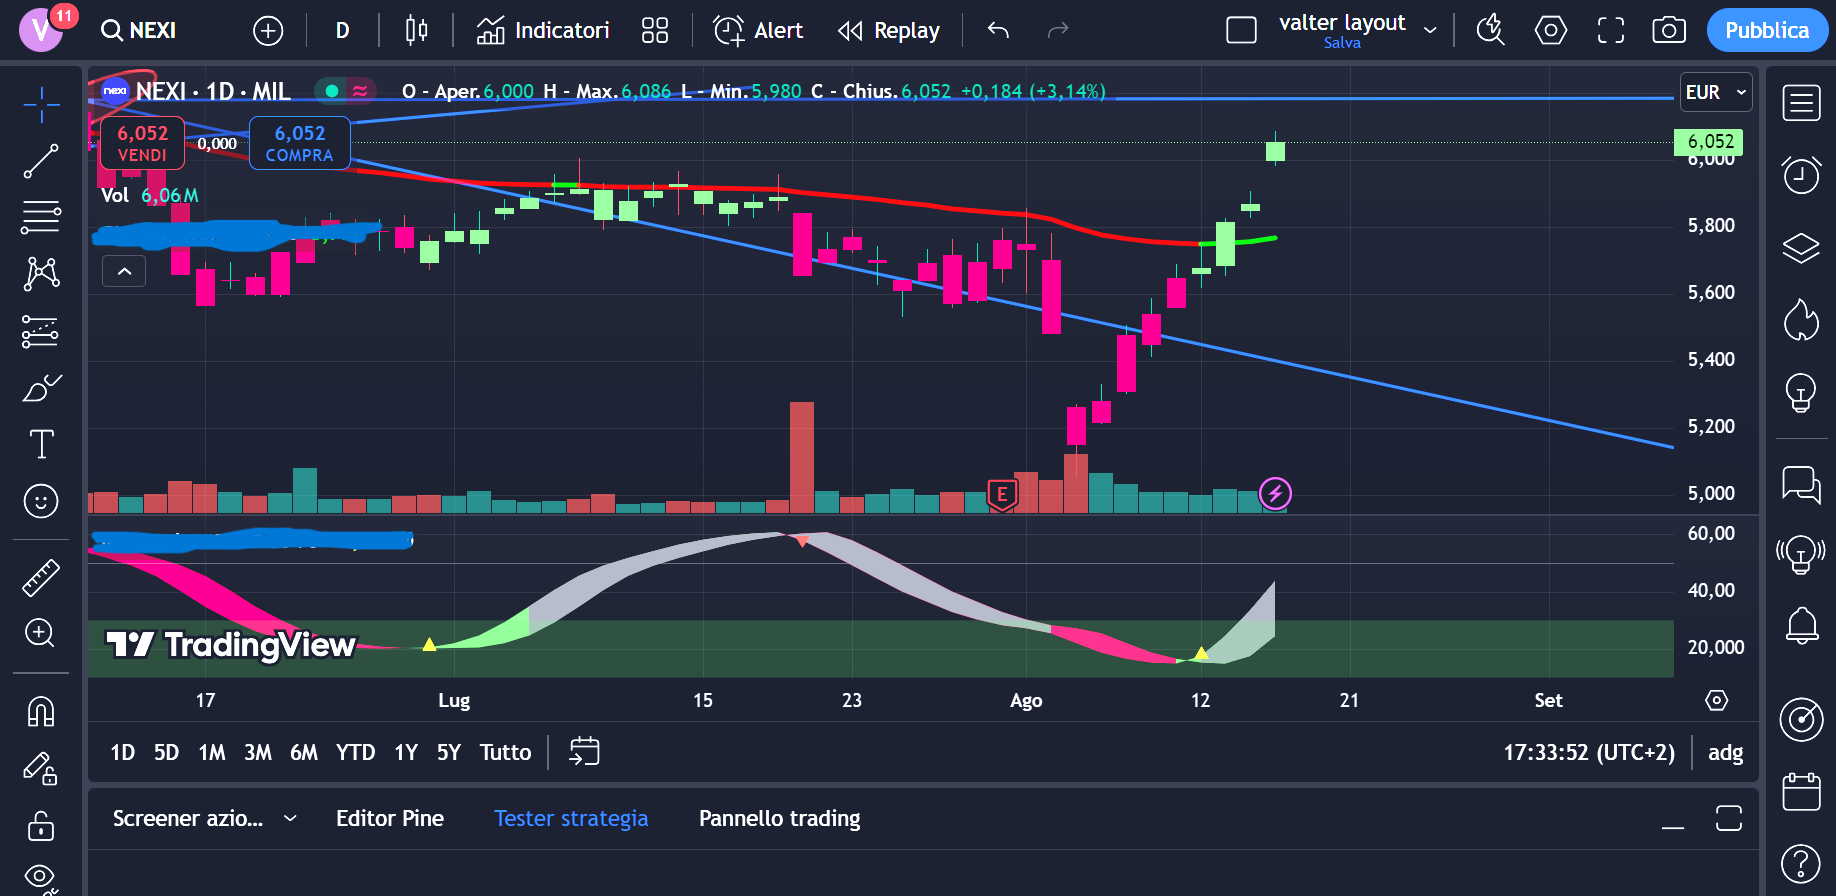Switch to the Editor Pine tab

coord(390,818)
